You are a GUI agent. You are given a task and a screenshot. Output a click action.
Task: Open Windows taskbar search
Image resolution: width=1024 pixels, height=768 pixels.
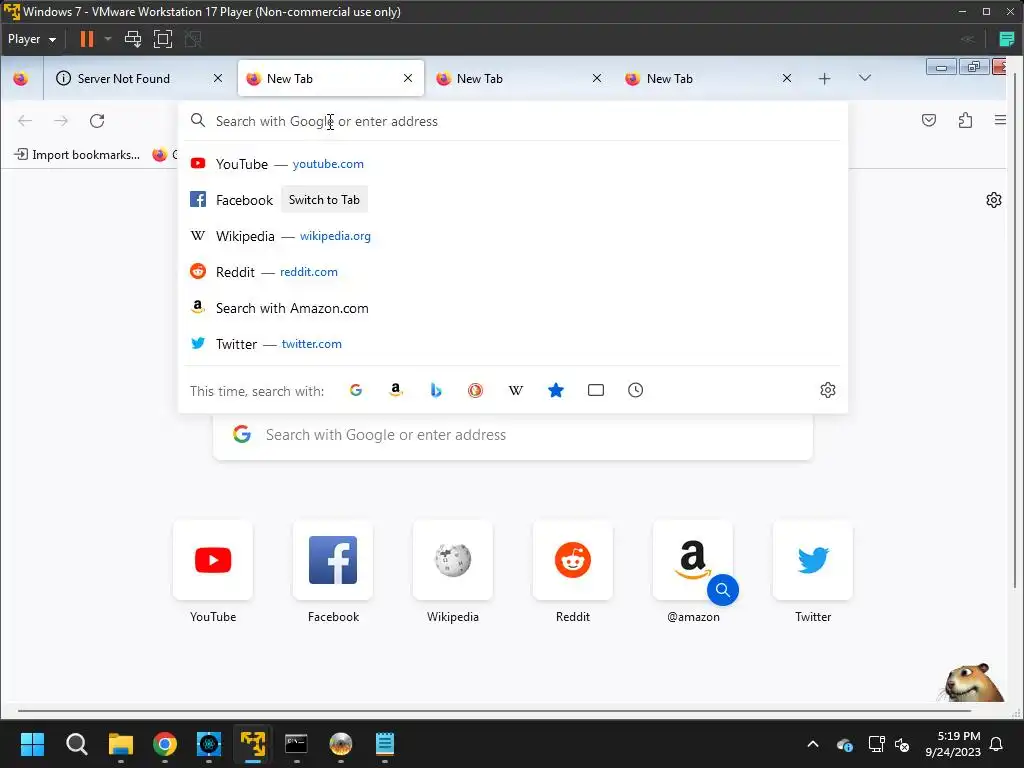[76, 744]
